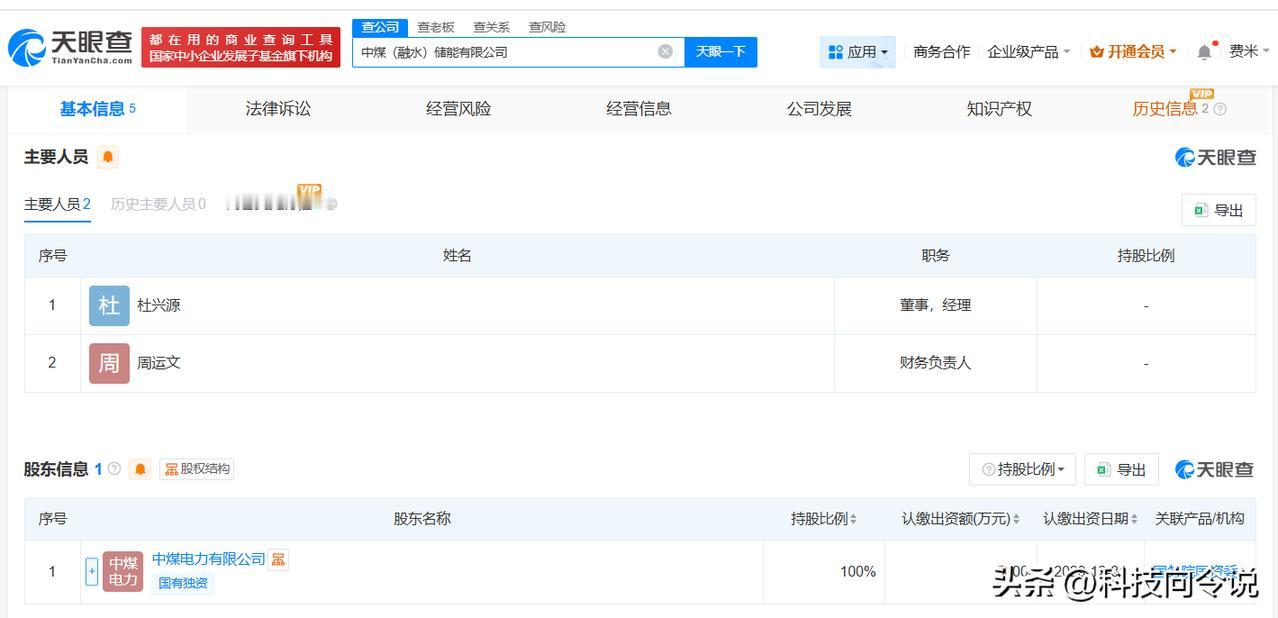Clear the search box with X icon
The height and width of the screenshot is (618, 1278).
(x=665, y=51)
